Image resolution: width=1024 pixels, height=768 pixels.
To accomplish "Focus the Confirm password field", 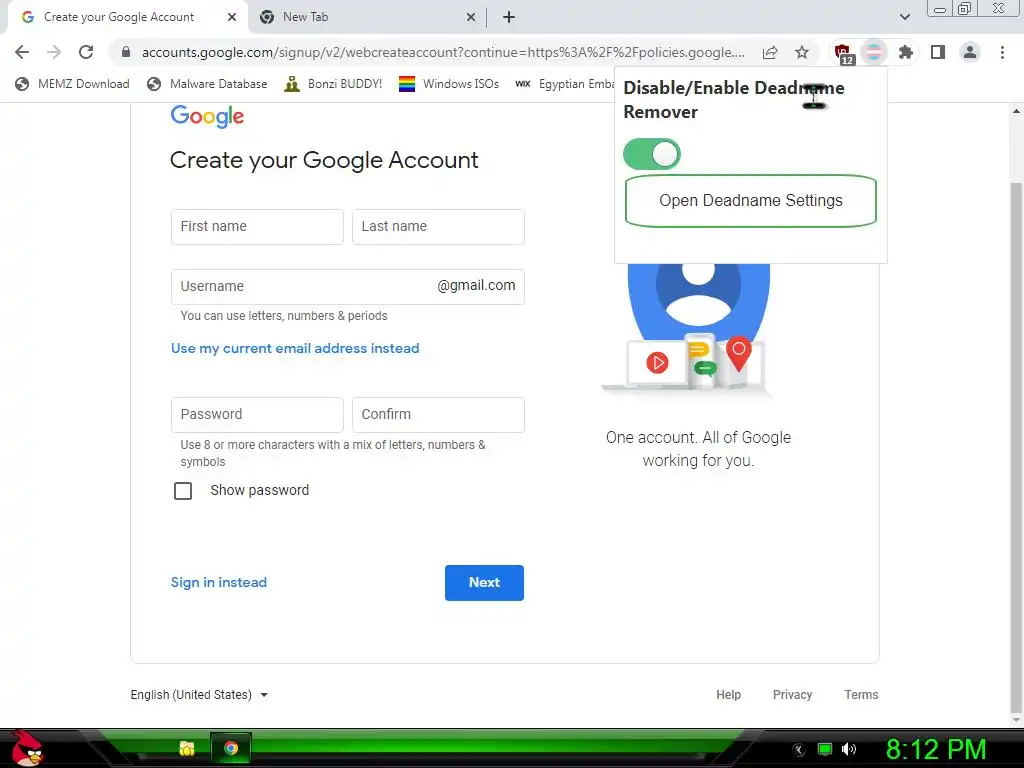I will tap(438, 415).
